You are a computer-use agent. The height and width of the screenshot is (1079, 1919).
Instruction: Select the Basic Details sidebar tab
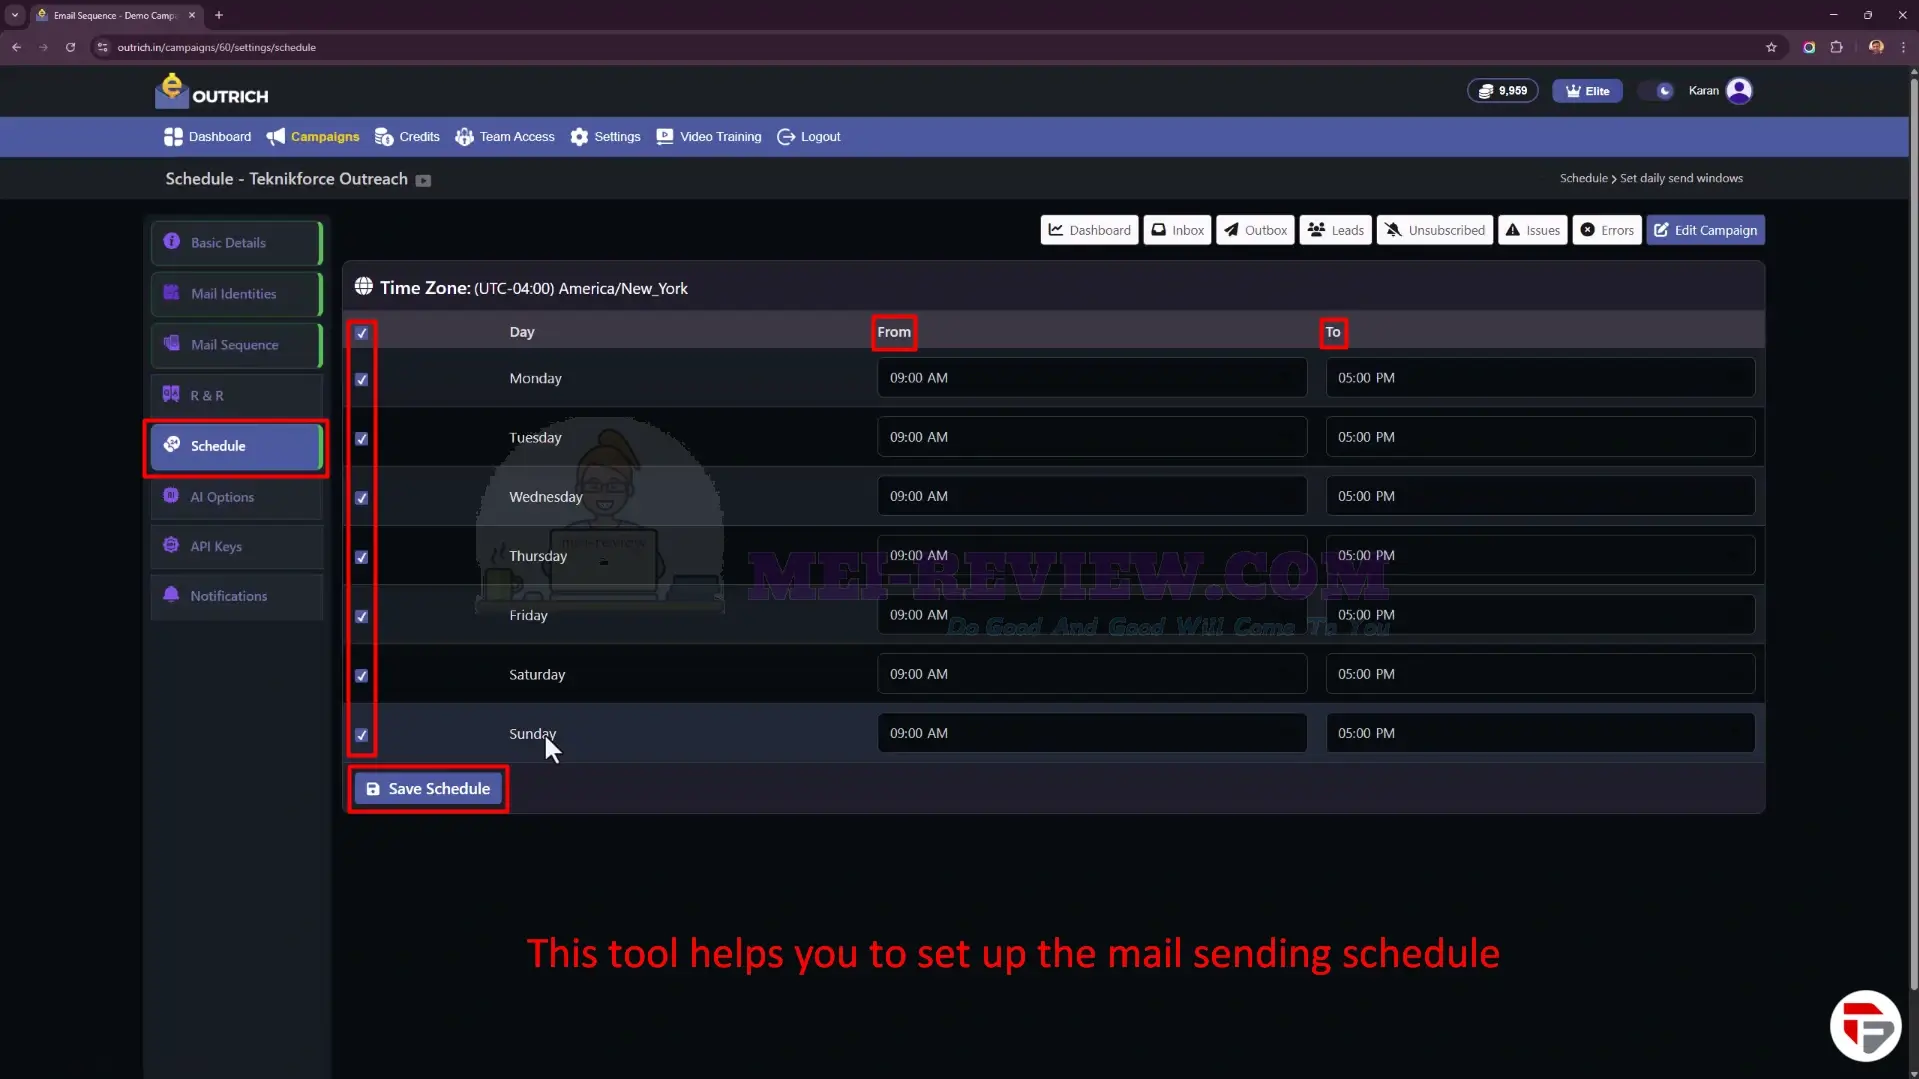[237, 243]
